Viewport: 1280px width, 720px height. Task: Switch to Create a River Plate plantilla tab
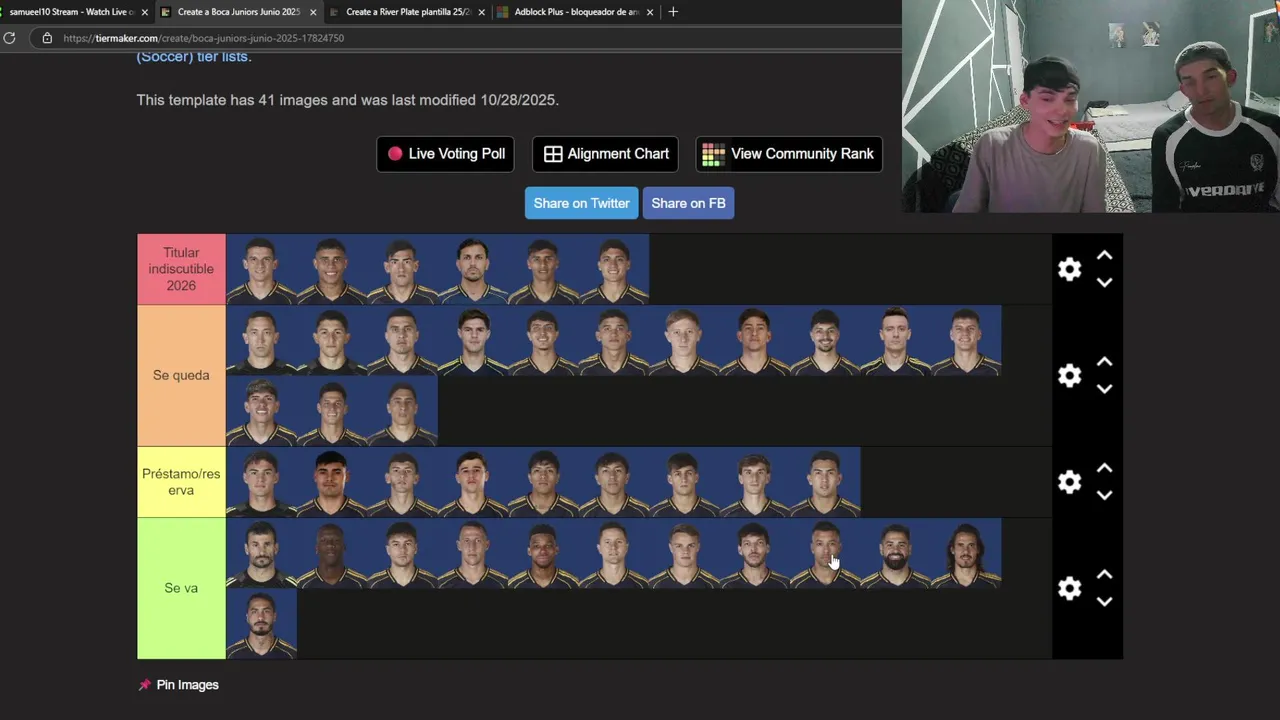tap(407, 12)
